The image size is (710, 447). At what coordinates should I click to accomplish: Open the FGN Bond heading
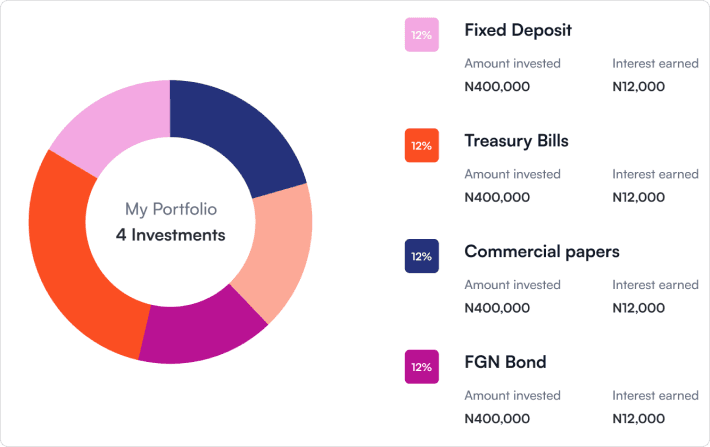click(x=505, y=362)
